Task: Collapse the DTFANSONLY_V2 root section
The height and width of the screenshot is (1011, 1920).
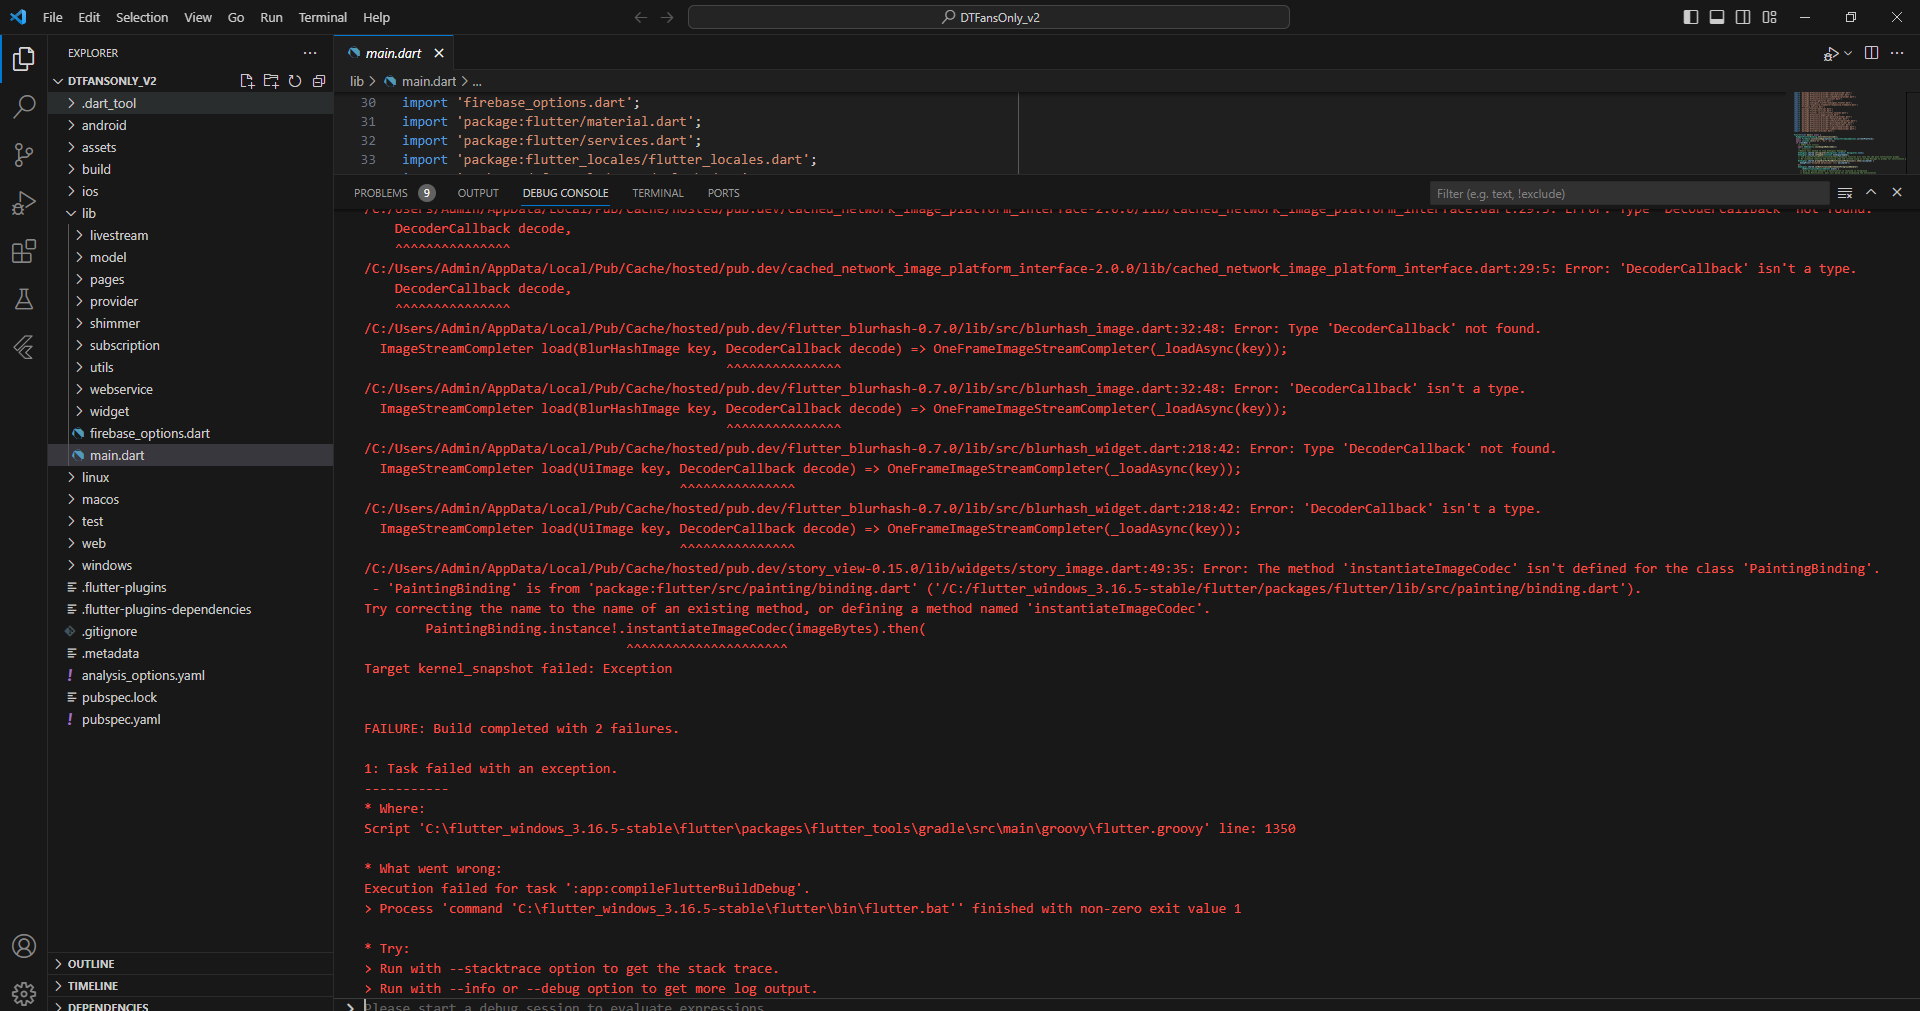Action: 112,81
